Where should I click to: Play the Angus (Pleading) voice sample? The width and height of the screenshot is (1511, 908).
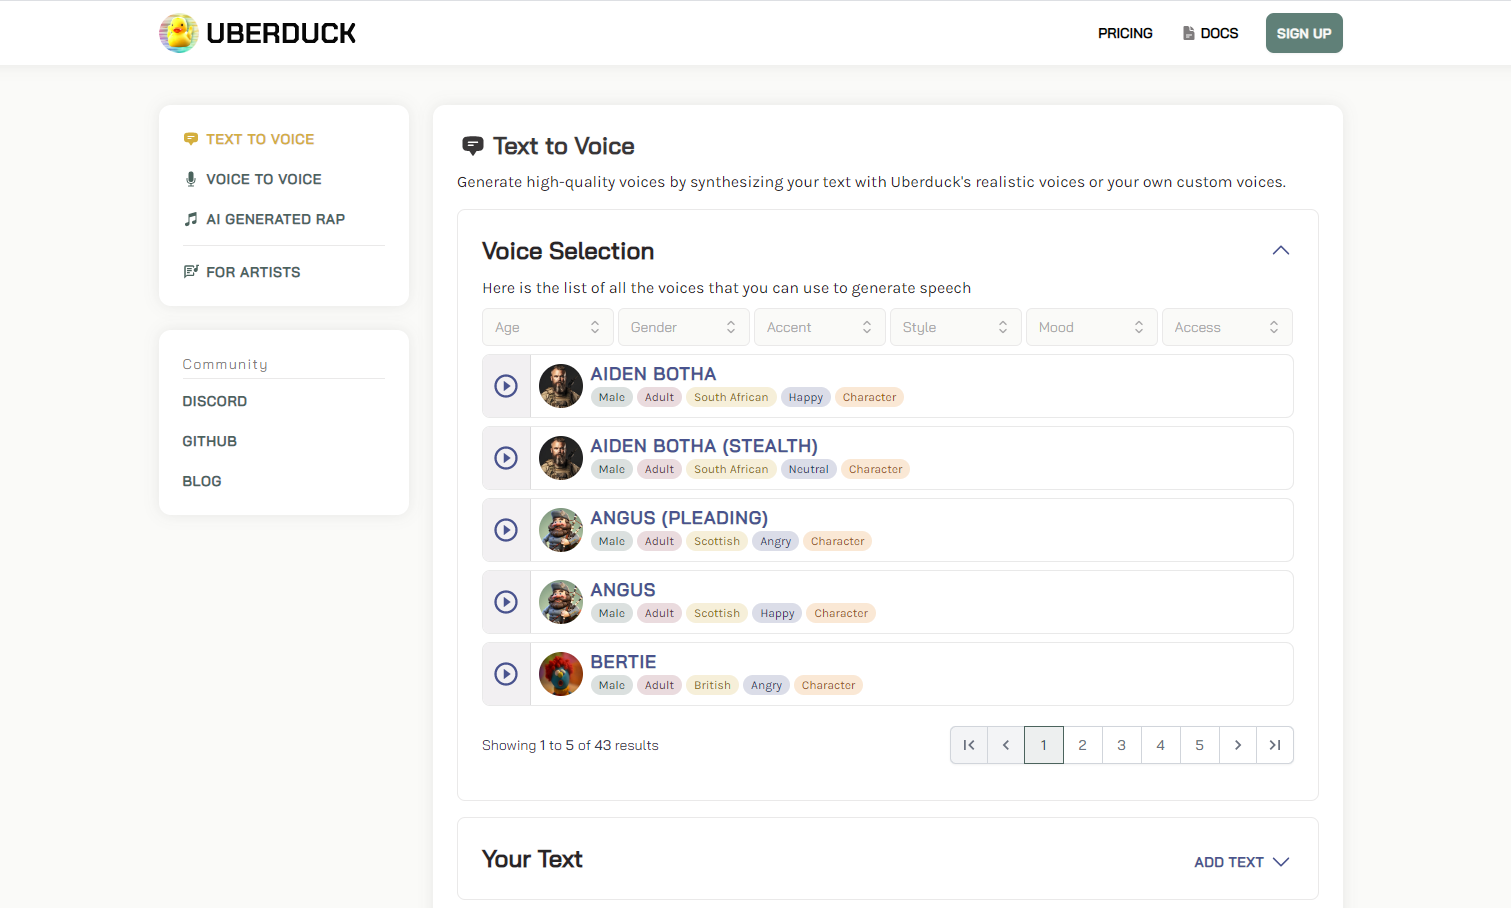click(506, 530)
